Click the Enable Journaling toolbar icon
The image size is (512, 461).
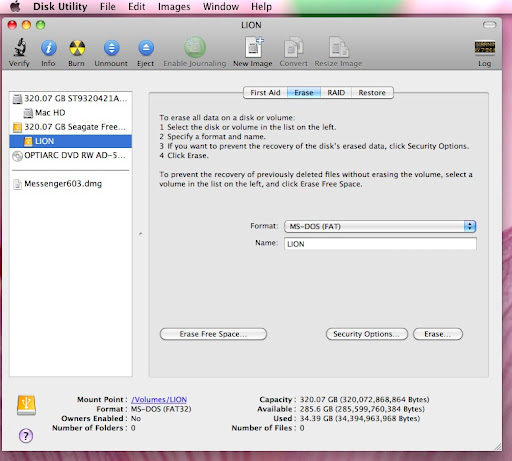pyautogui.click(x=195, y=47)
